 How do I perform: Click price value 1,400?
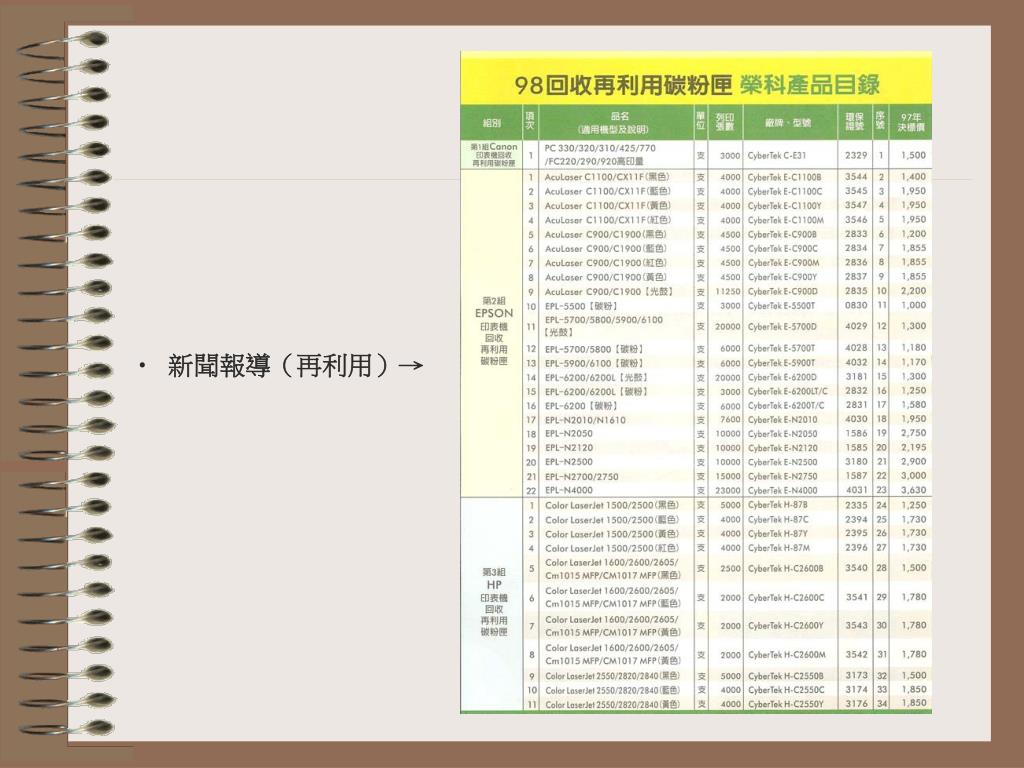(914, 176)
